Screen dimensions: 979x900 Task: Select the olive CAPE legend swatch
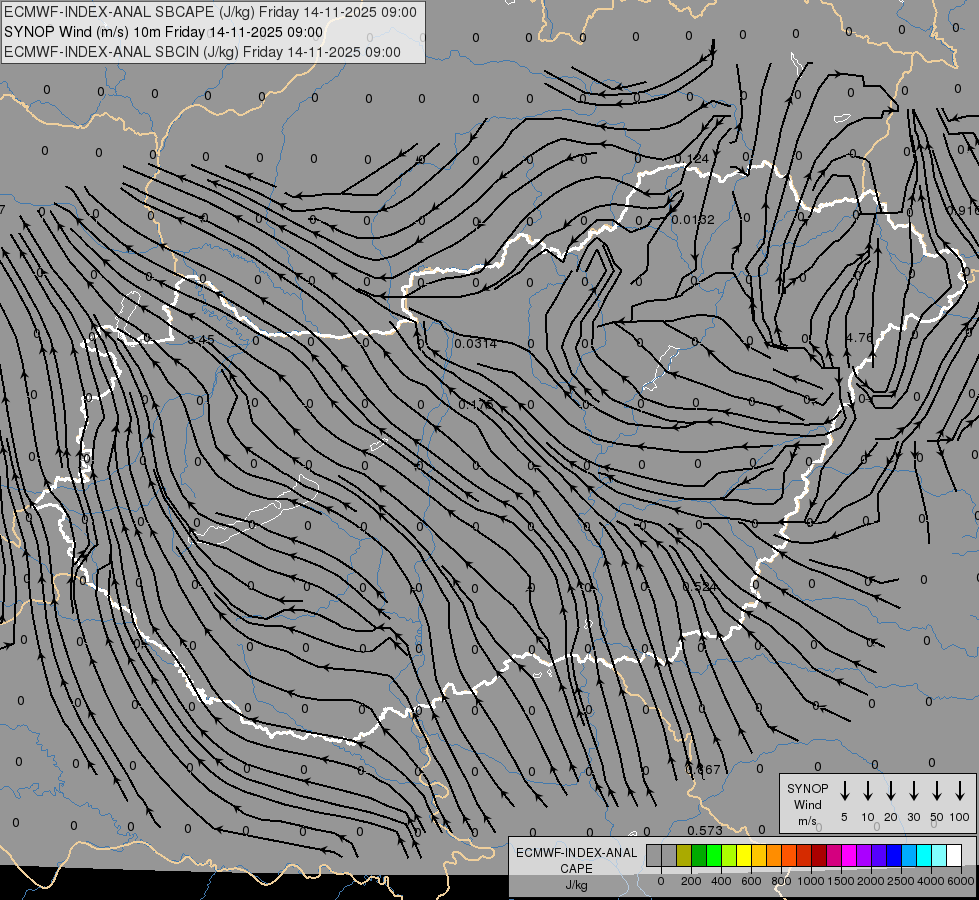[x=684, y=855]
